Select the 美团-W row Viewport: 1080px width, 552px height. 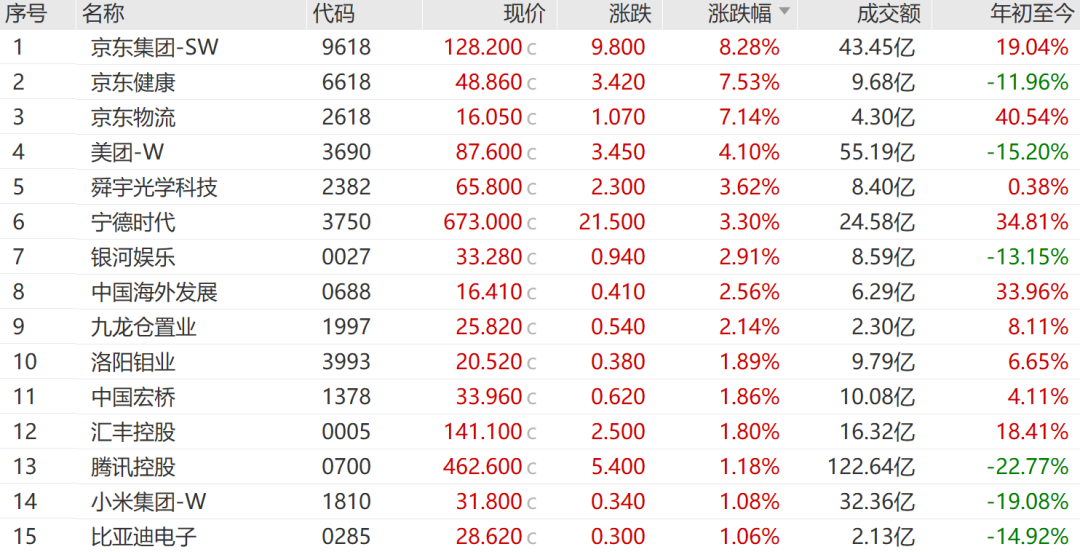[x=540, y=152]
